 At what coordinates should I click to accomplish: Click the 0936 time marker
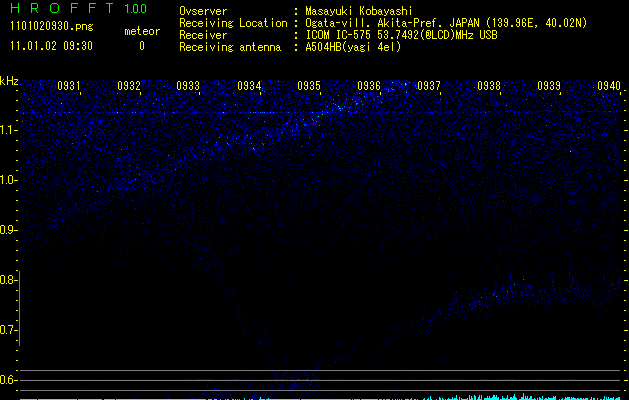click(x=369, y=86)
